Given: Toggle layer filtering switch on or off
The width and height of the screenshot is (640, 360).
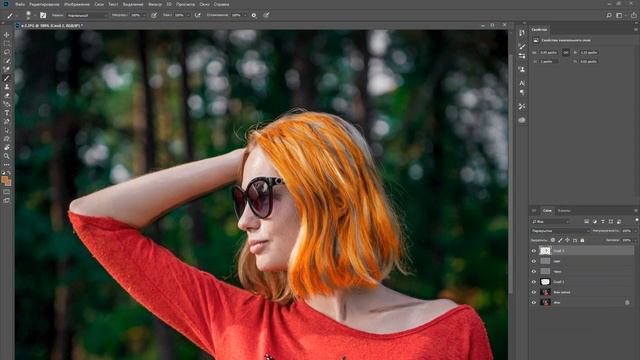Looking at the screenshot, I should point(636,221).
